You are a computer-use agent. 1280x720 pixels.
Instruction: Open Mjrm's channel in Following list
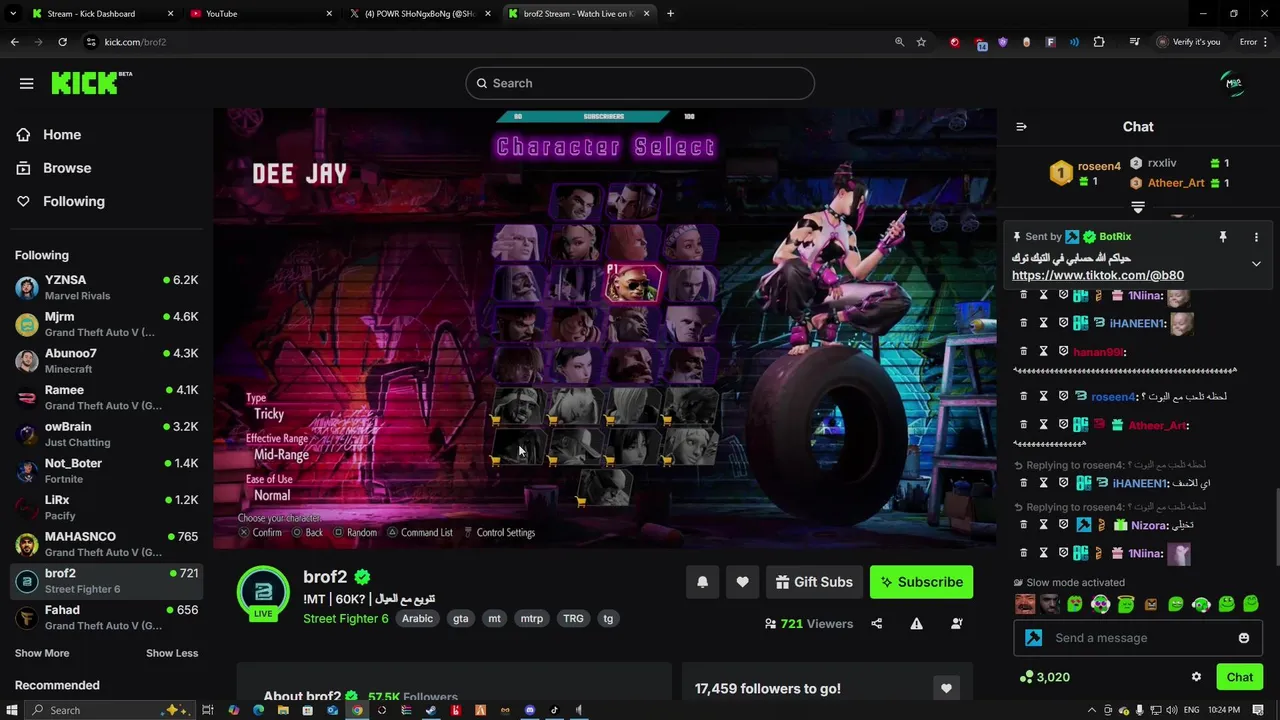106,324
